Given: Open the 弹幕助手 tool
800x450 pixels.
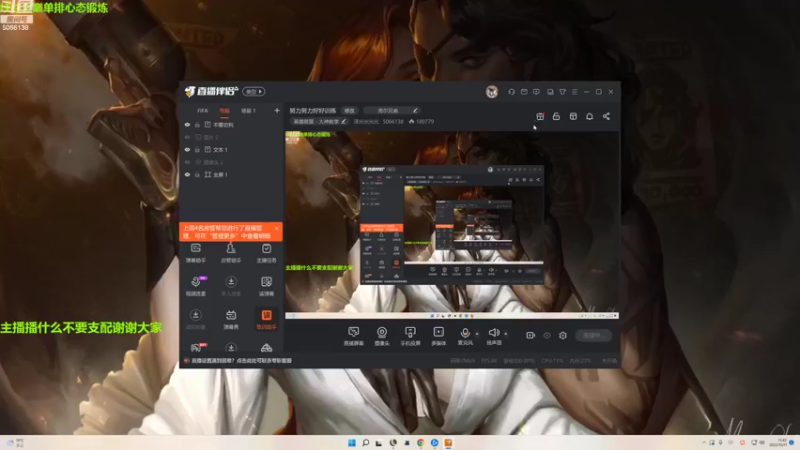Looking at the screenshot, I should [195, 253].
